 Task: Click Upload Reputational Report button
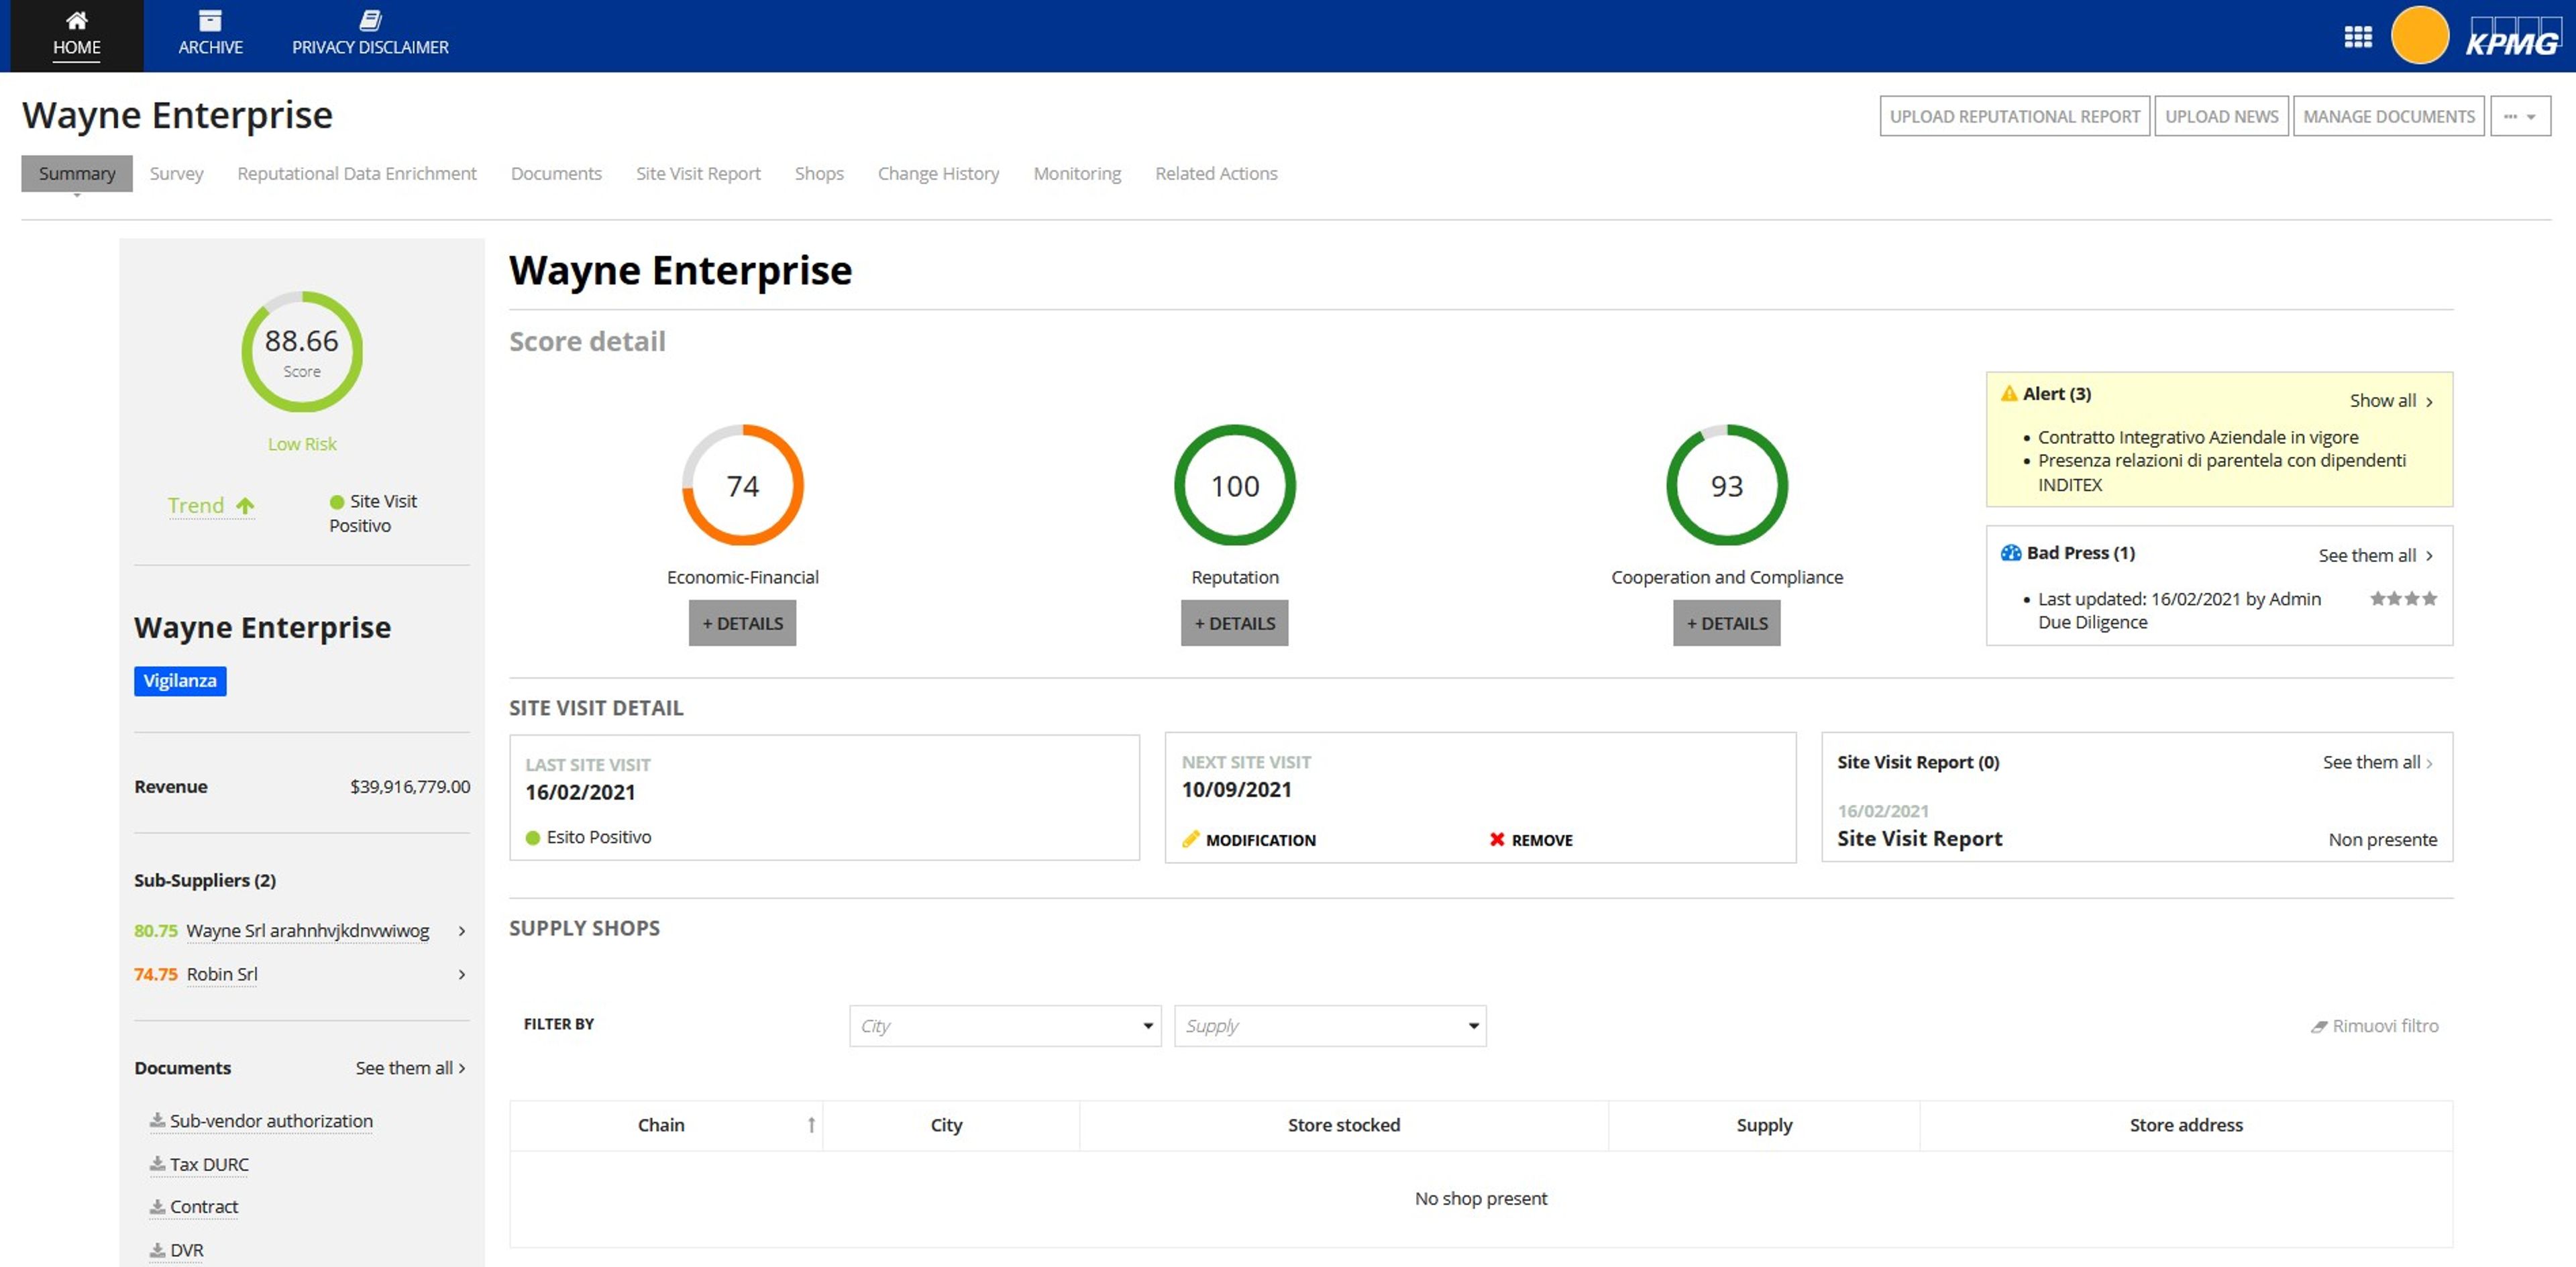click(x=2014, y=116)
